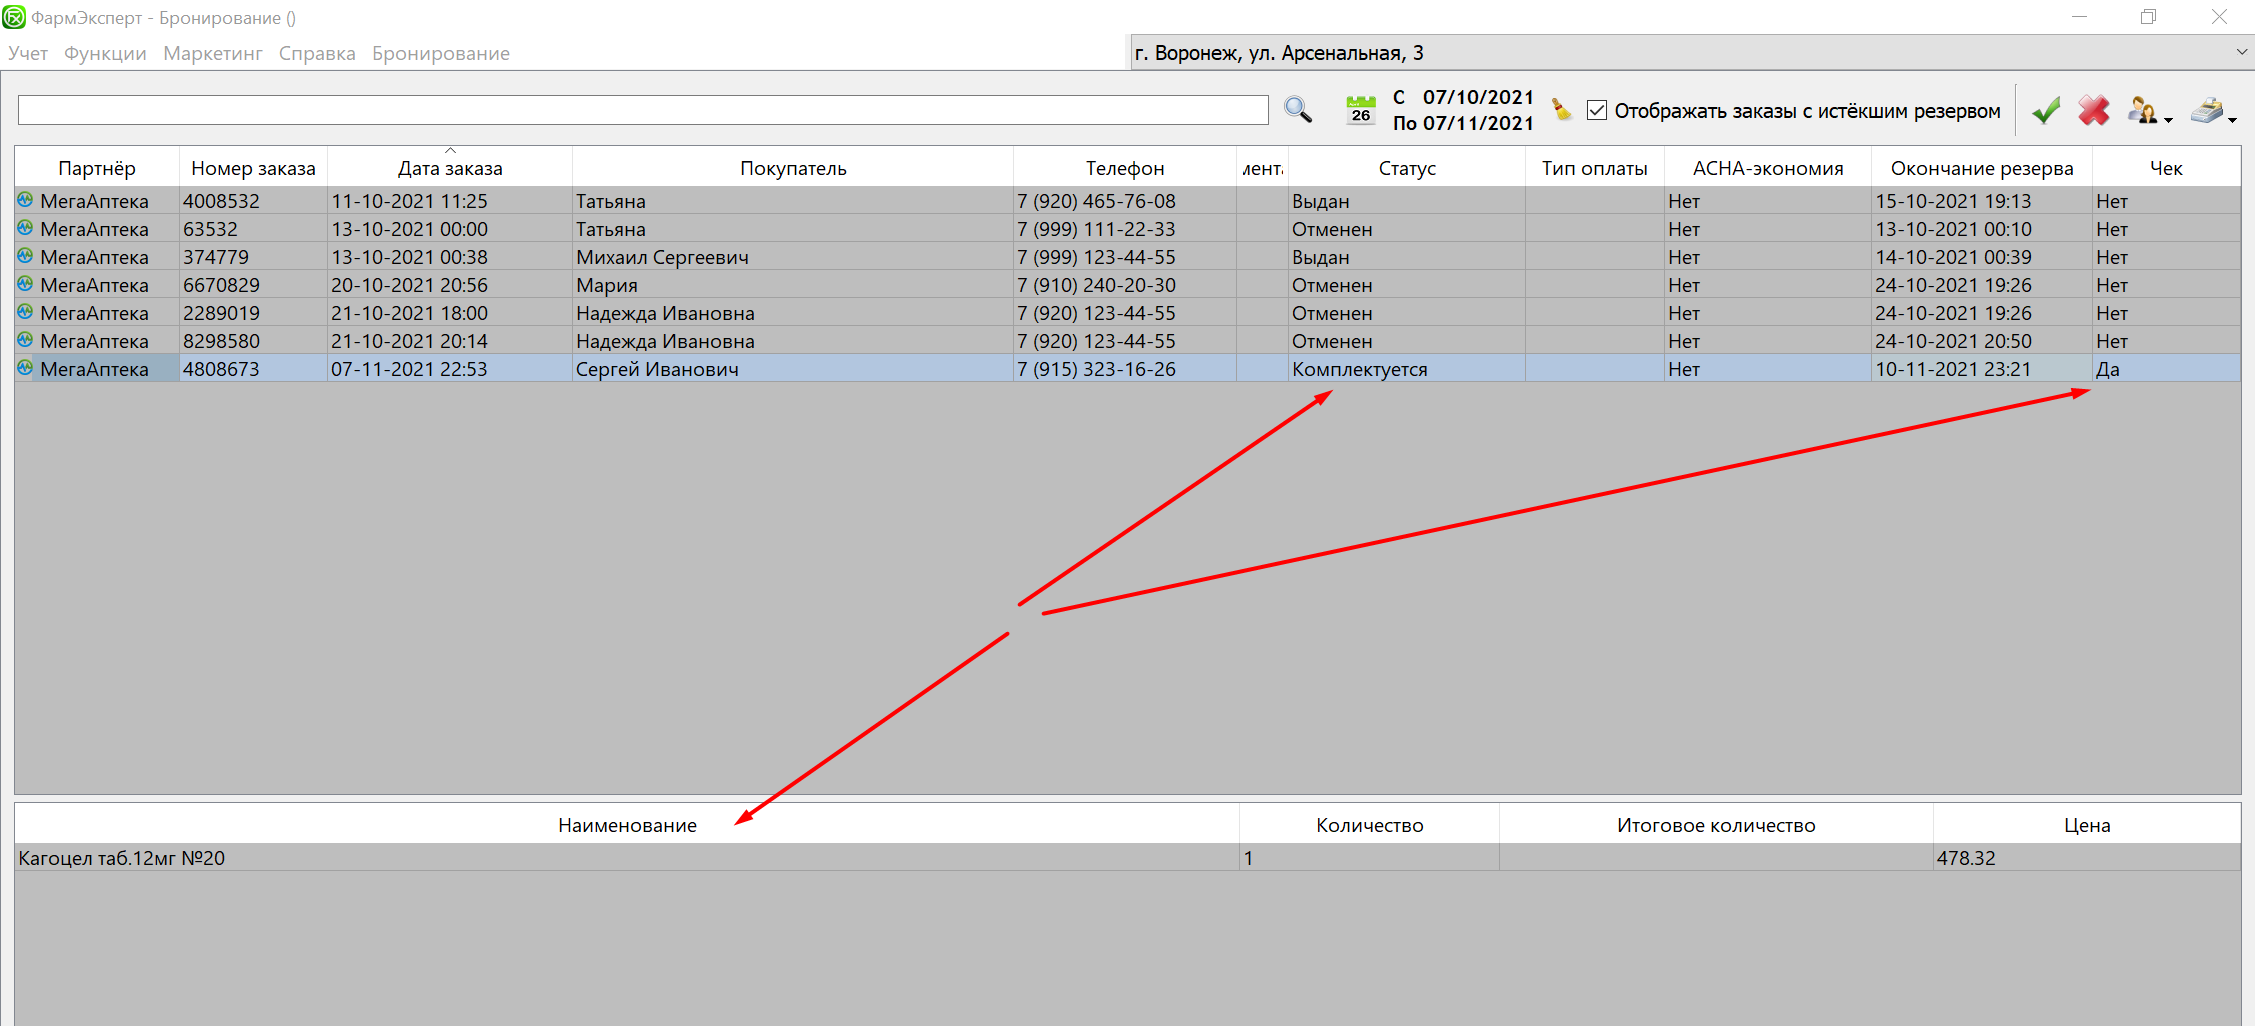
Task: Open the Маркетинг menu
Action: [x=213, y=53]
